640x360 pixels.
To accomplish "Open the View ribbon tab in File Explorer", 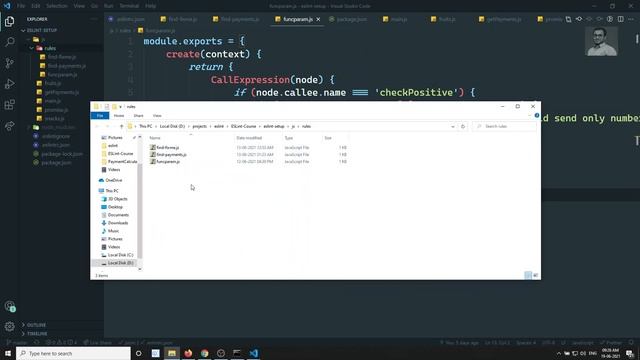I will click(157, 116).
